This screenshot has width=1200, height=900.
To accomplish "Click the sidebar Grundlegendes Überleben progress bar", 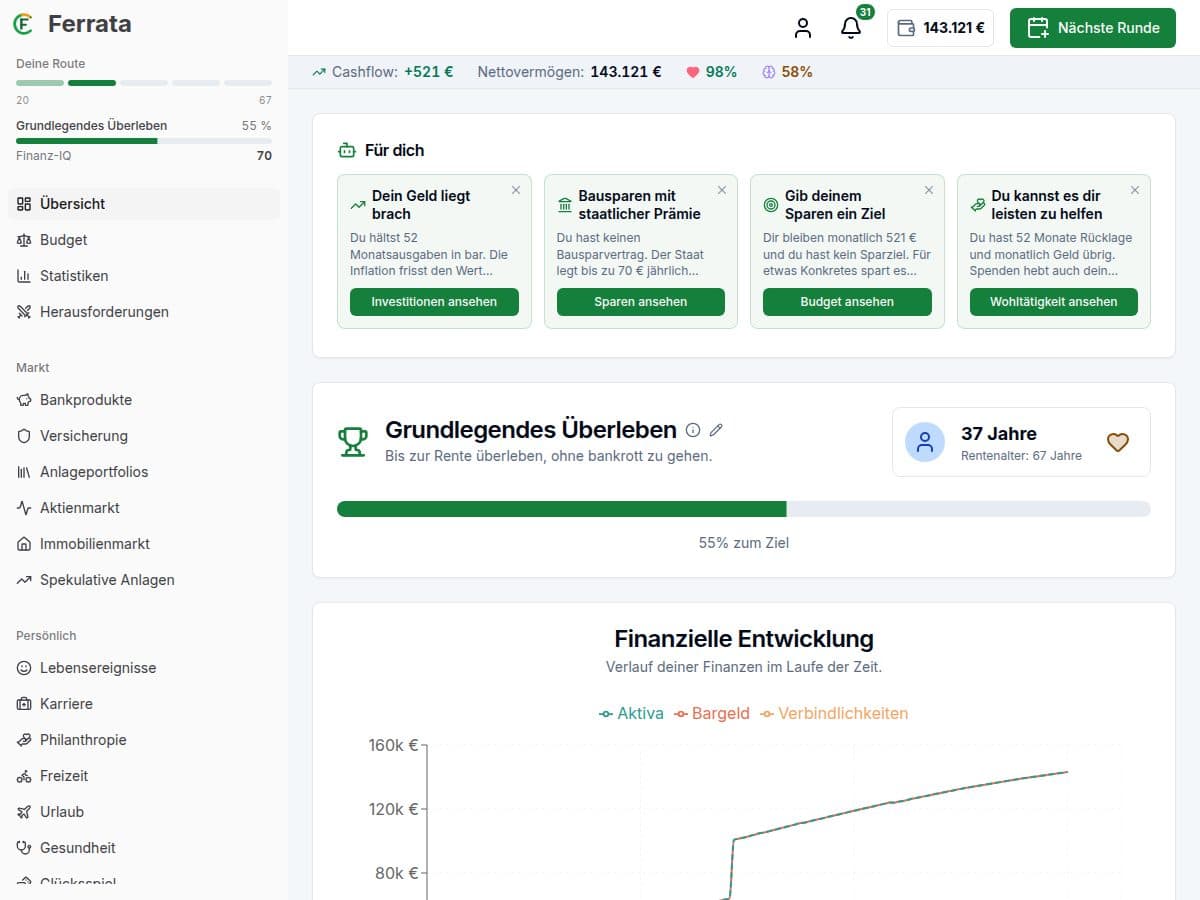I will pos(144,141).
